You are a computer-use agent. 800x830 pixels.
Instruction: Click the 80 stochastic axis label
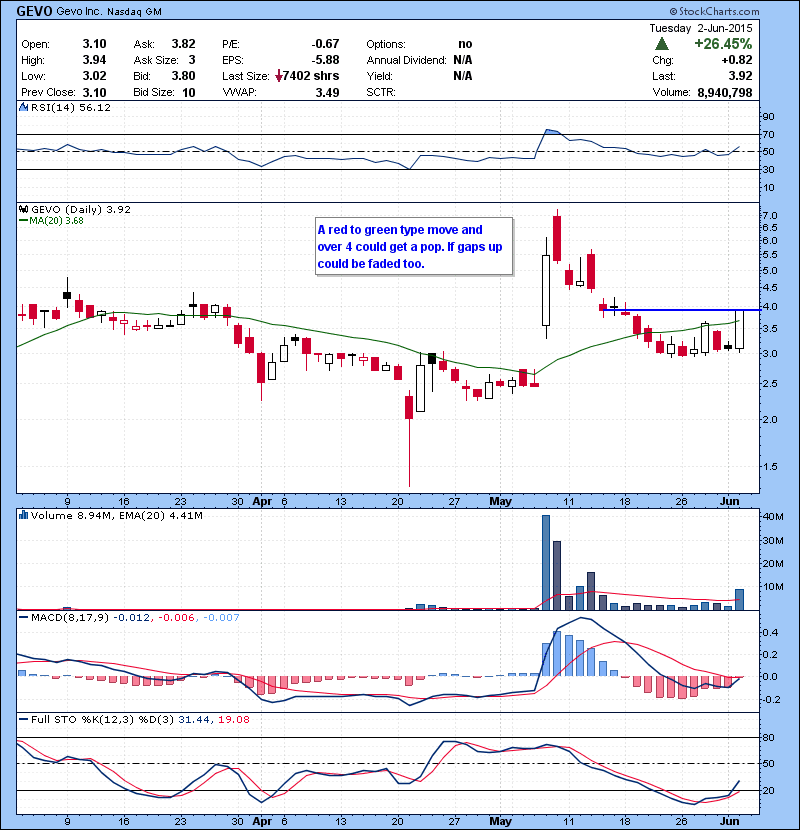pos(768,737)
